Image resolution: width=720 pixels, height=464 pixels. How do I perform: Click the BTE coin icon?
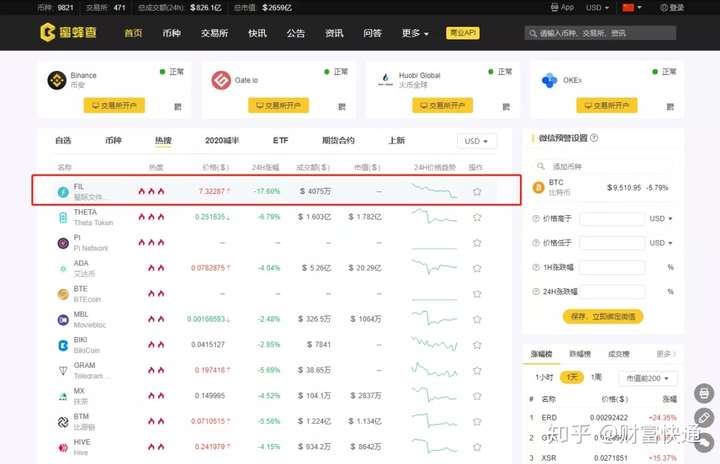point(63,294)
